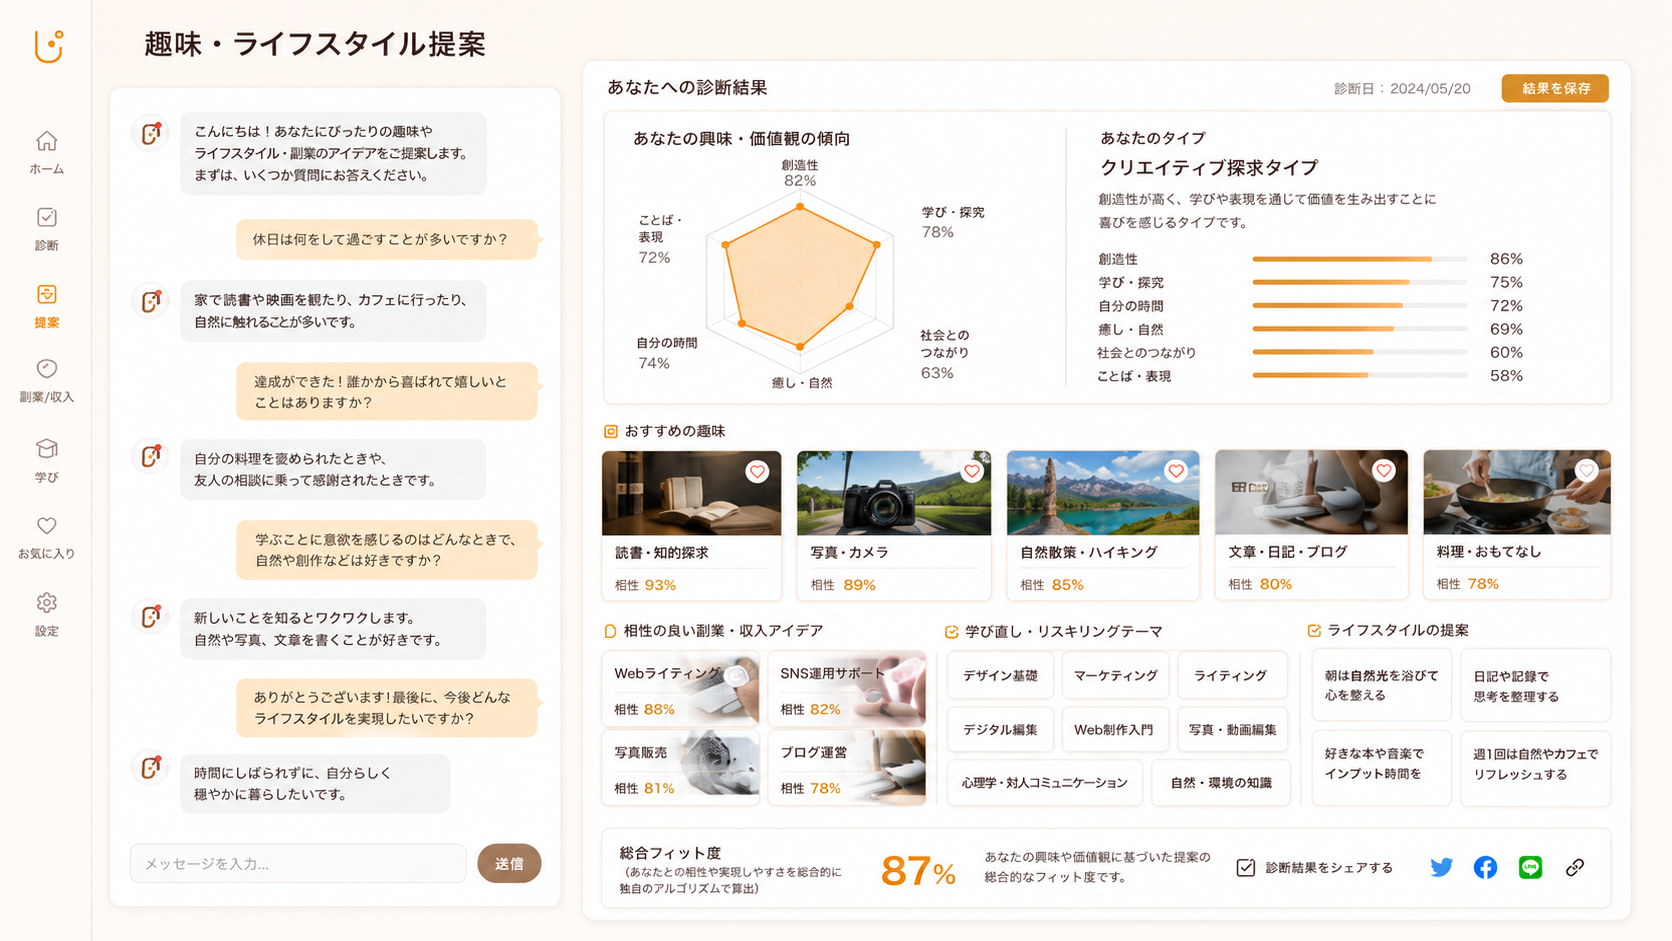Click the 学び・探究 75% progress bar
The width and height of the screenshot is (1672, 941).
pos(1359,282)
